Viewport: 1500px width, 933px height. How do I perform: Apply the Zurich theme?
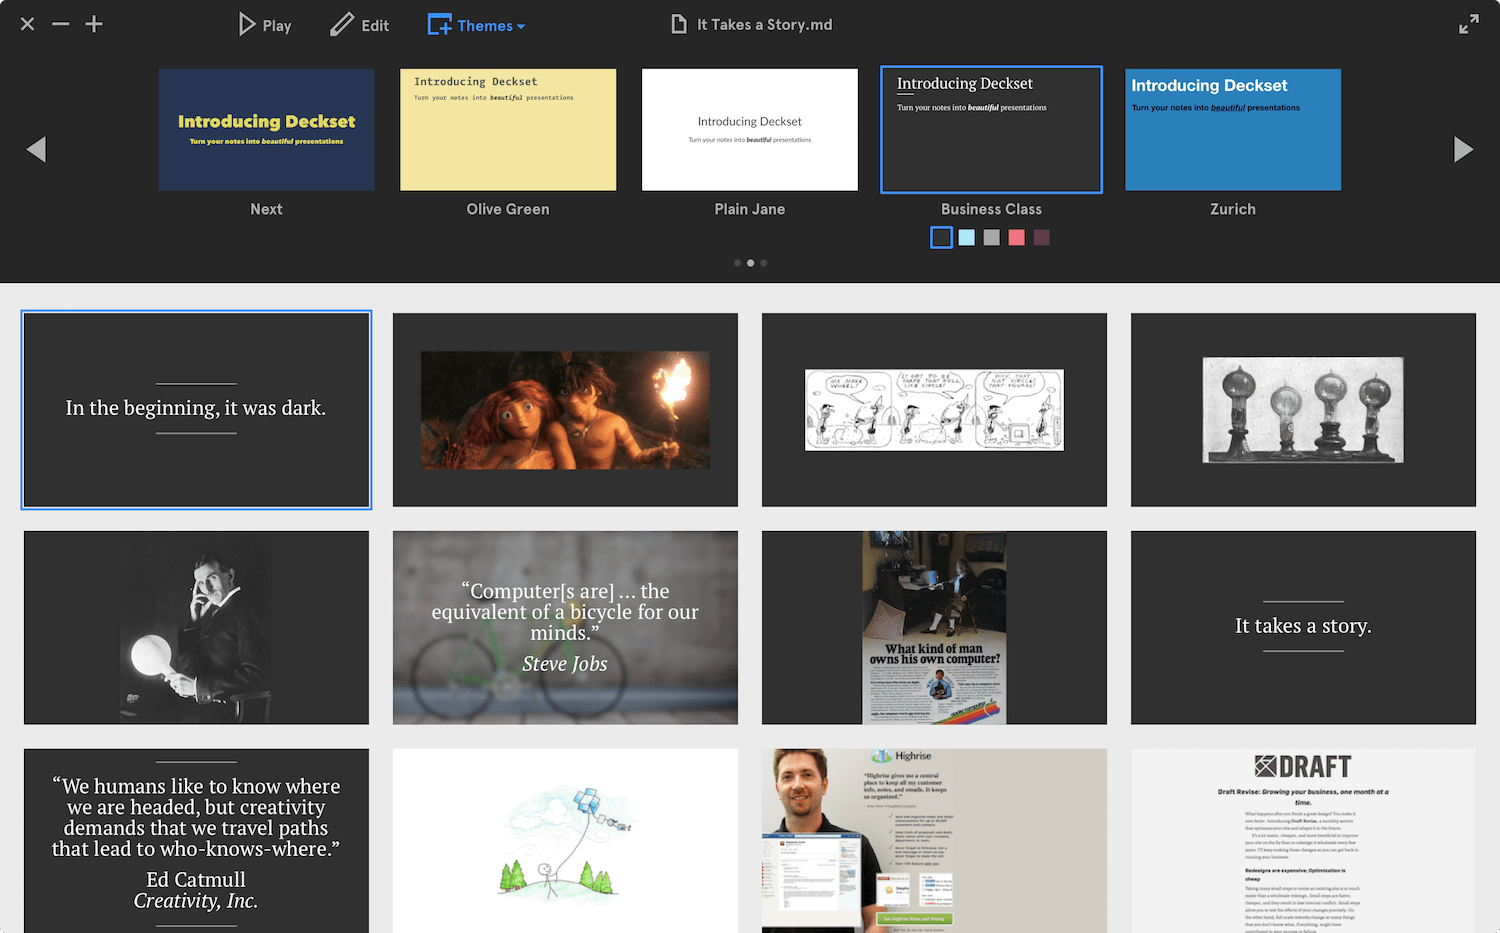(x=1233, y=130)
